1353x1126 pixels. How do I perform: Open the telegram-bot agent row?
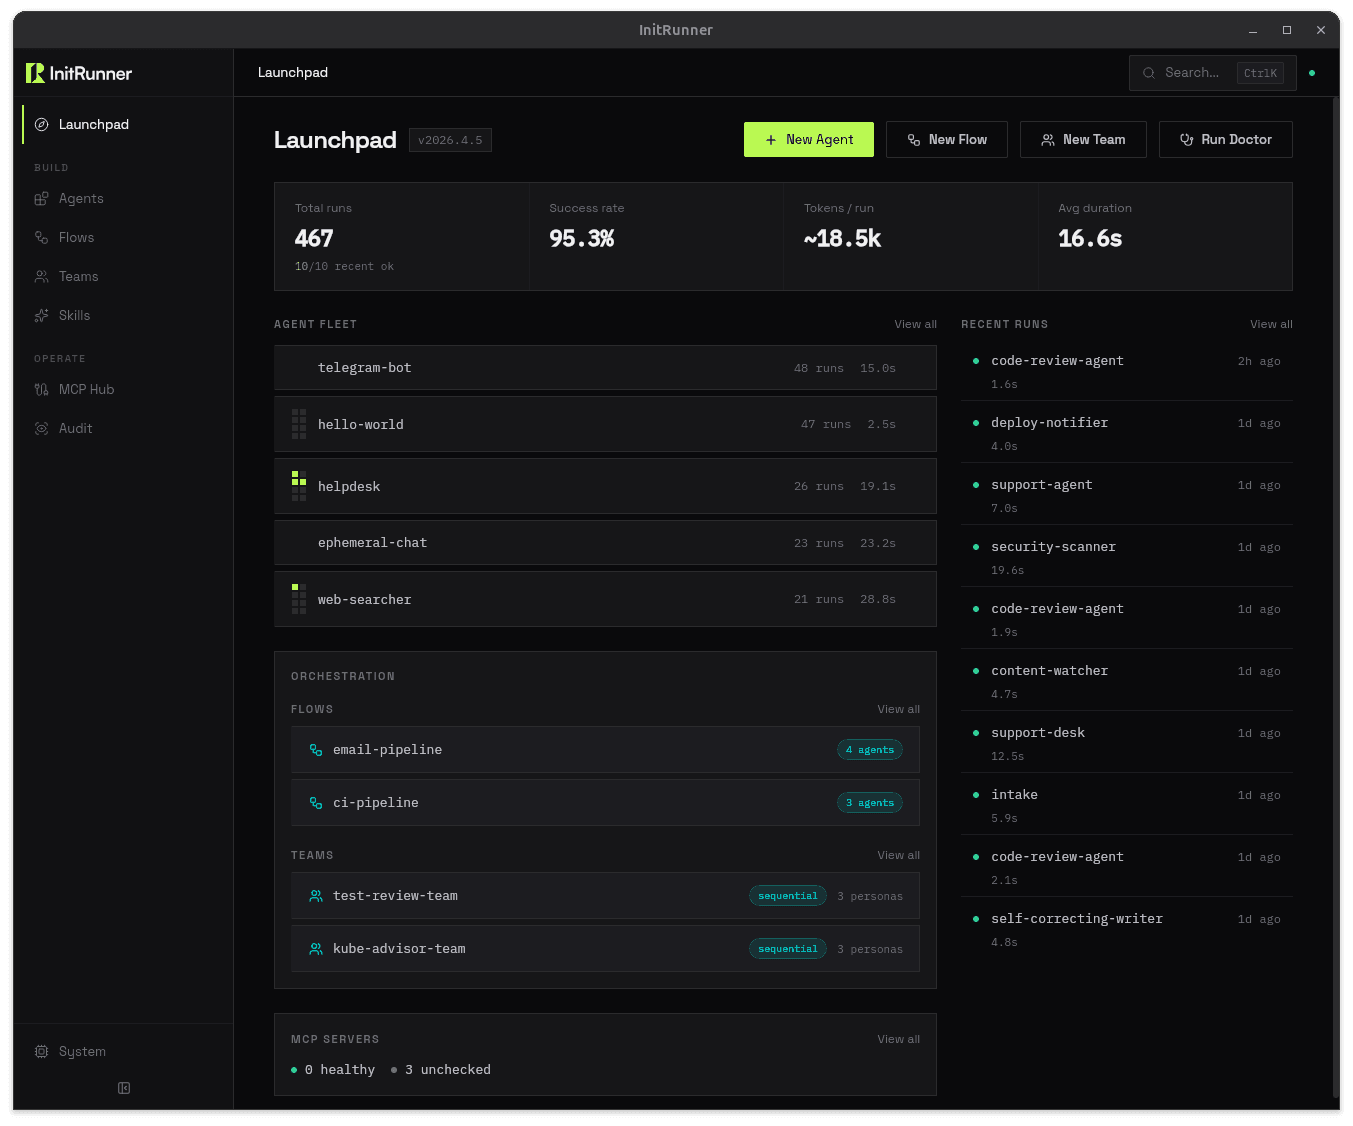(605, 368)
